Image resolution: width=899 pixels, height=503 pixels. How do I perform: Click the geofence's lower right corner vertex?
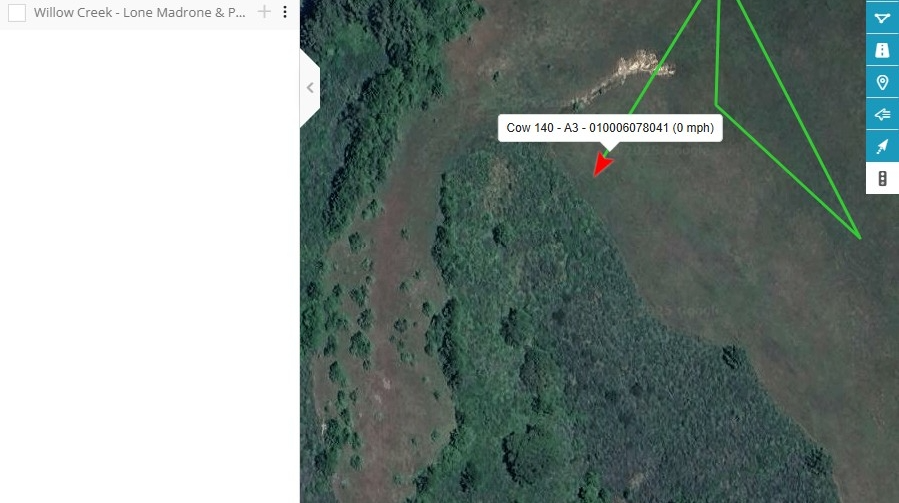859,236
